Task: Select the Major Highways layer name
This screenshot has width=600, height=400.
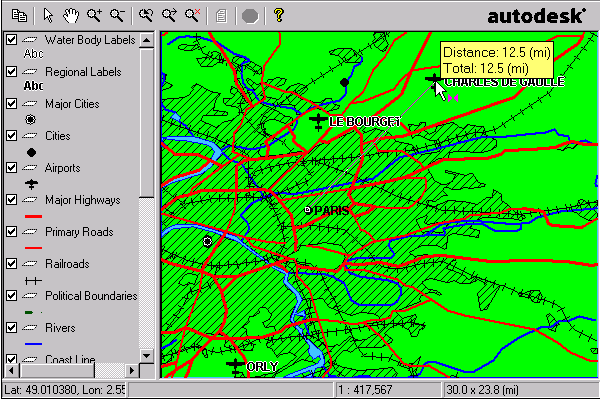Action: [x=82, y=200]
